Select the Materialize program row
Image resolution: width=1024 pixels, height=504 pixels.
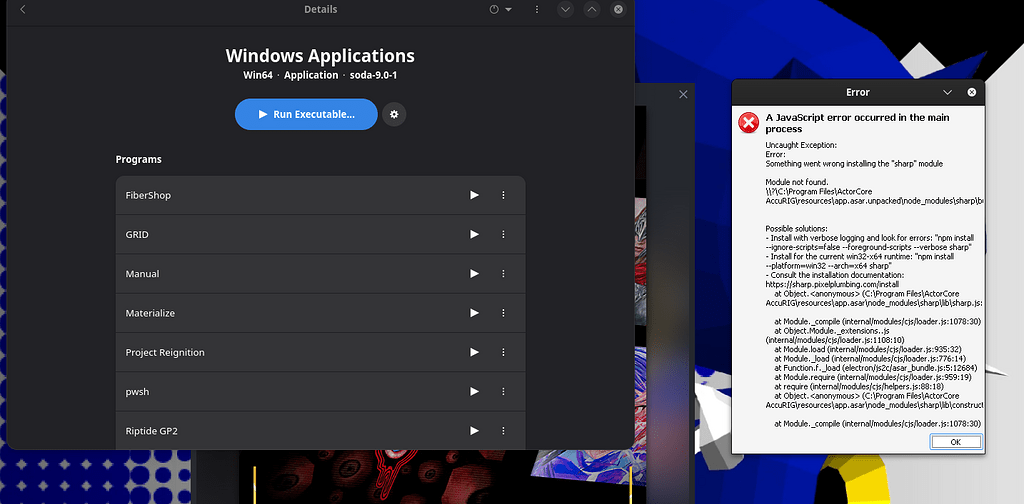tap(321, 313)
